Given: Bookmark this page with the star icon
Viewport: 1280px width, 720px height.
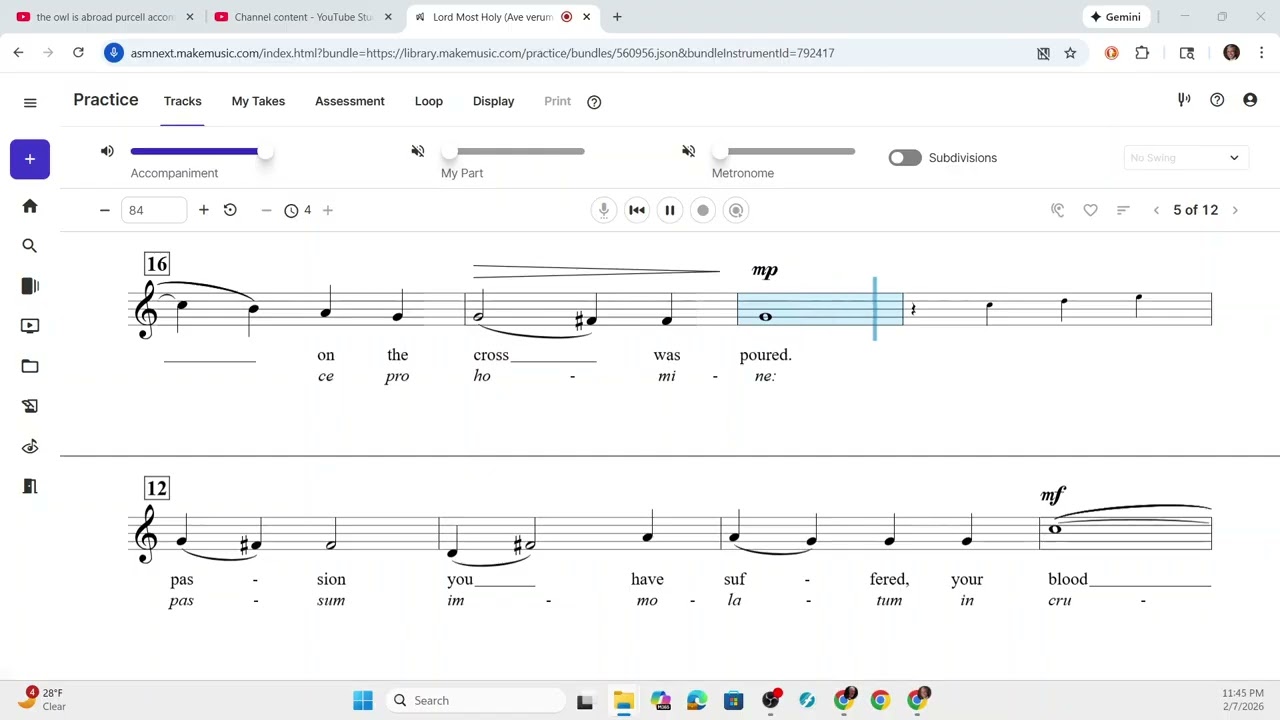Looking at the screenshot, I should click(x=1070, y=53).
